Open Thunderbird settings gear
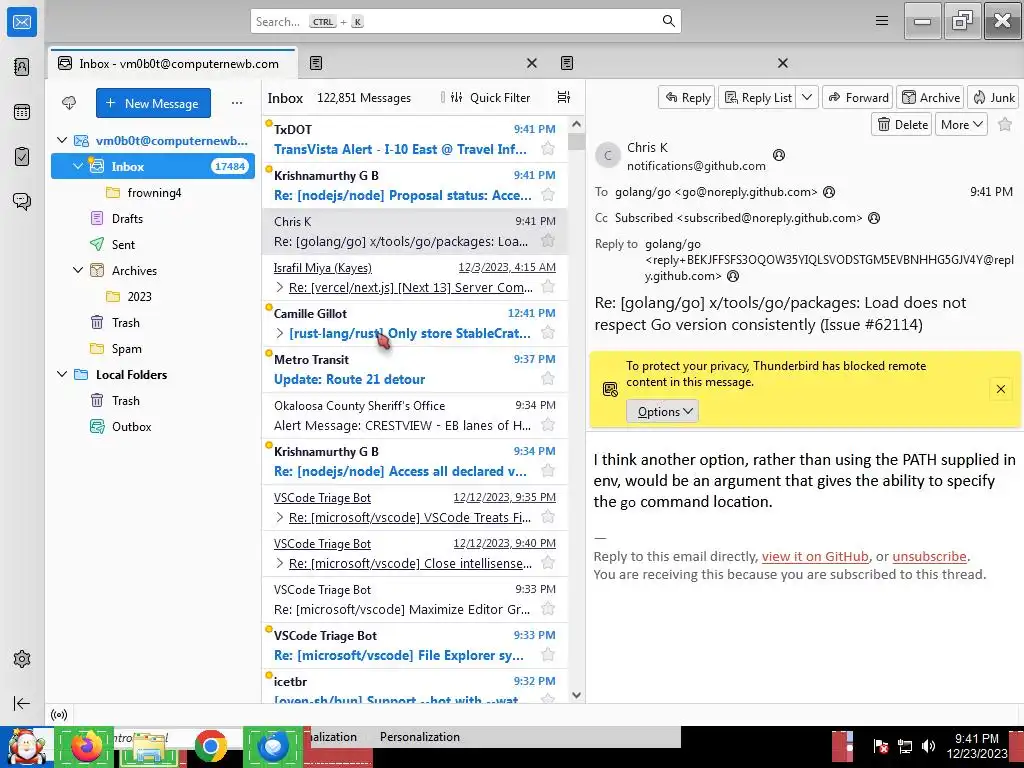Screen dimensions: 1024x768 pyautogui.click(x=22, y=659)
